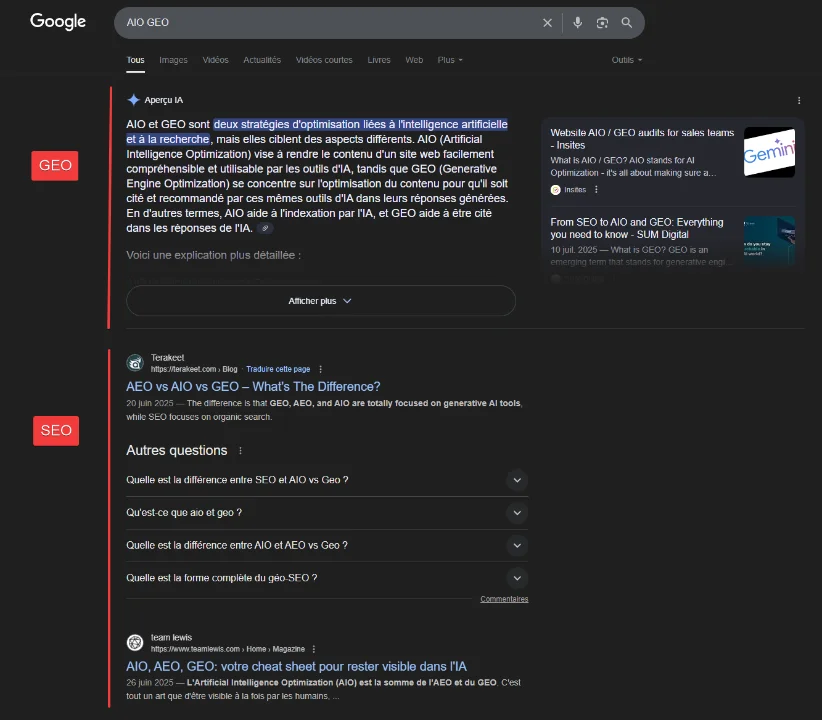Open three-dot menu beside Autres questions

pyautogui.click(x=238, y=451)
